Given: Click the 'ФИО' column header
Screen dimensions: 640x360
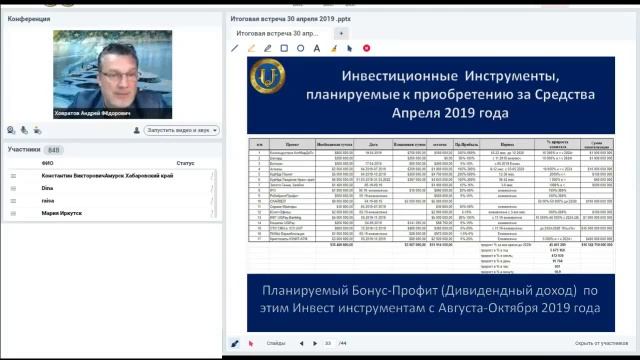Looking at the screenshot, I should [x=47, y=163].
